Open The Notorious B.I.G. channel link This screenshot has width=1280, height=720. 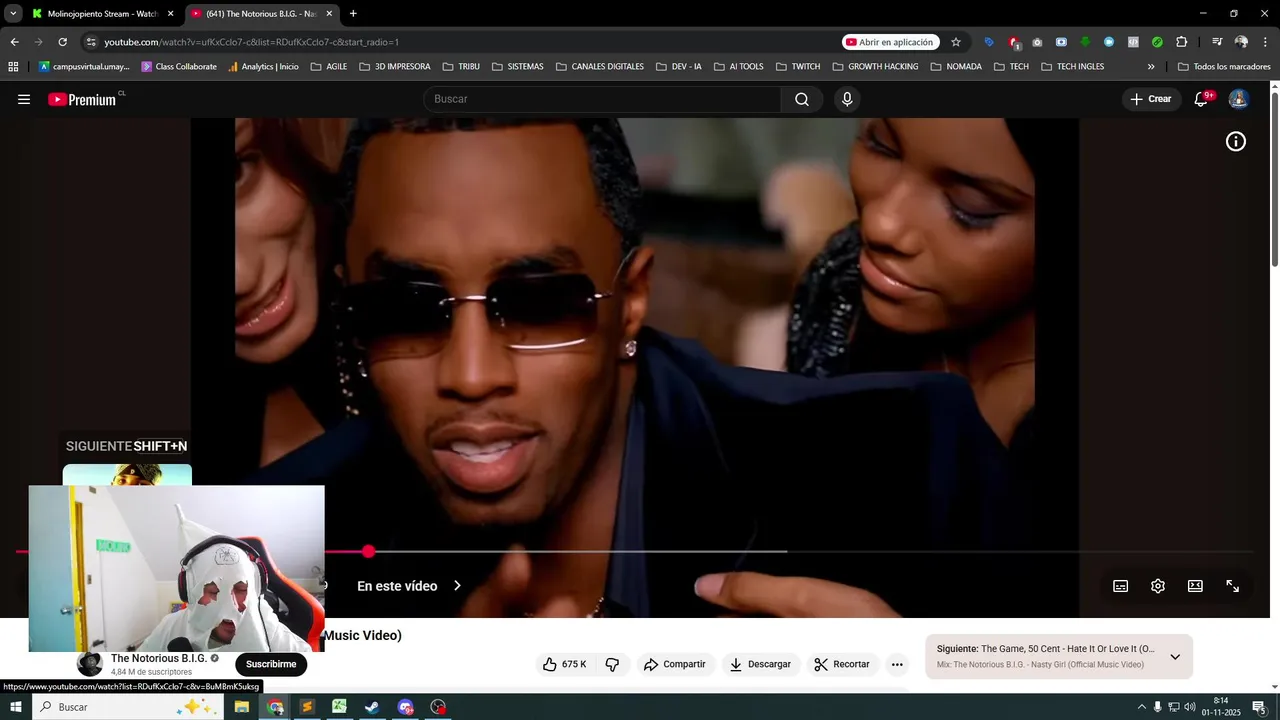click(x=159, y=658)
